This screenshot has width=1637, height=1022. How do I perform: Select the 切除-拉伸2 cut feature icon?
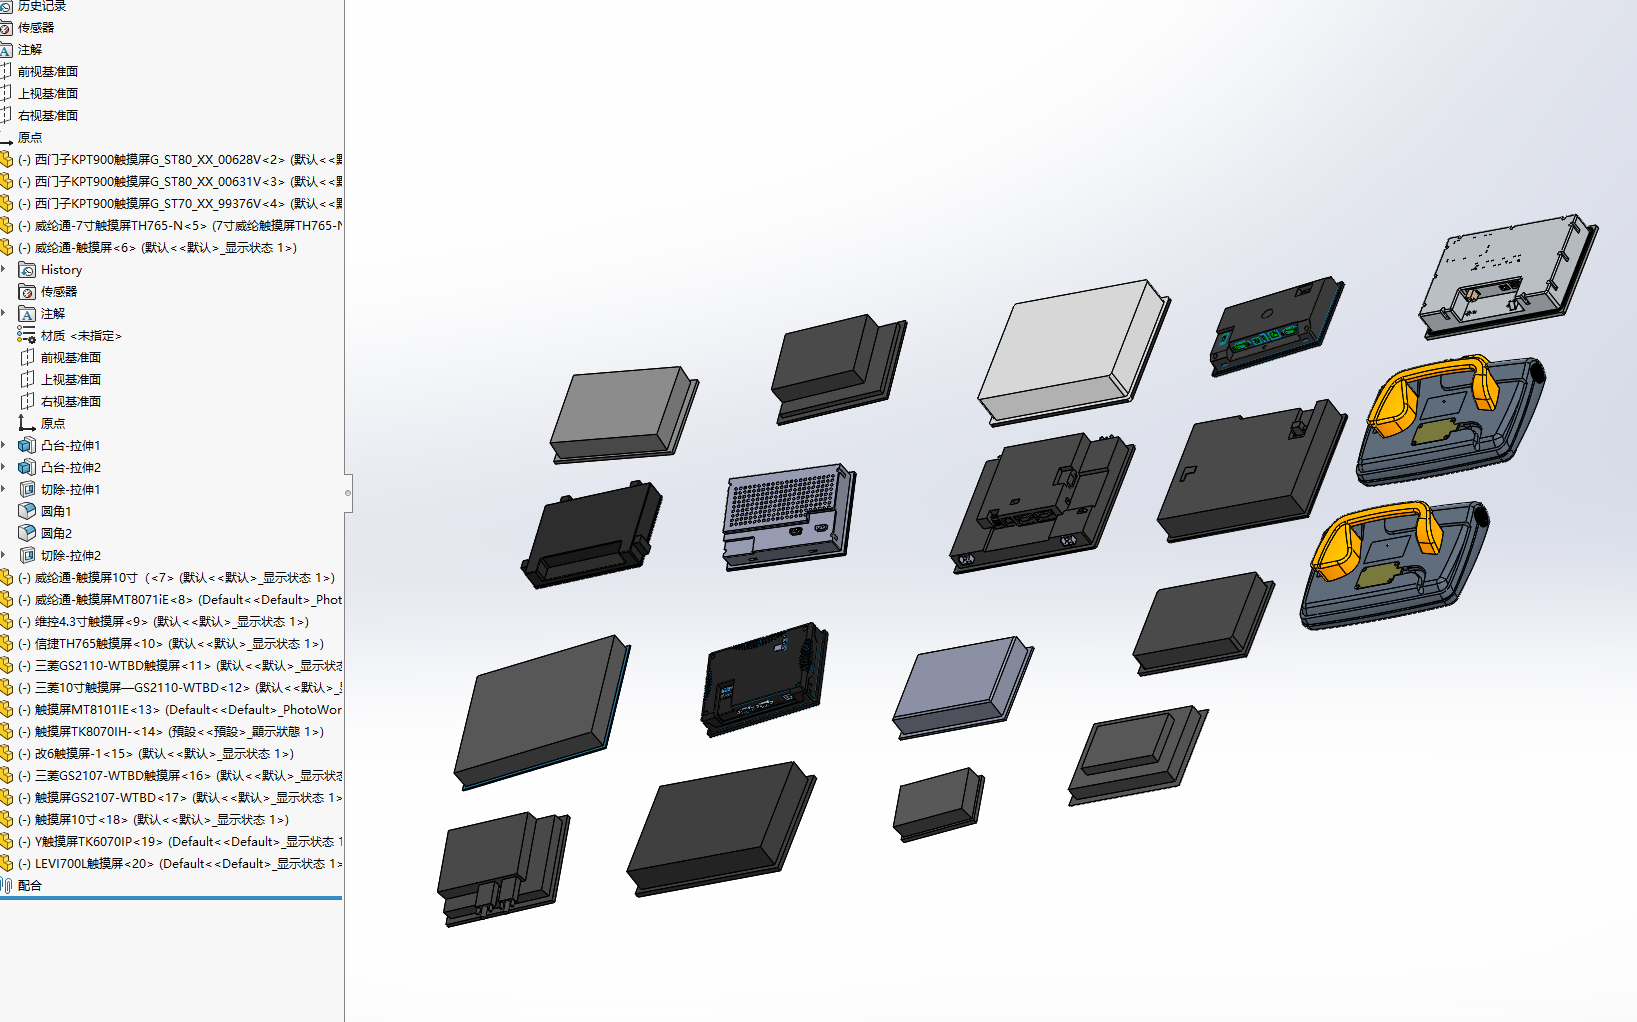(28, 556)
